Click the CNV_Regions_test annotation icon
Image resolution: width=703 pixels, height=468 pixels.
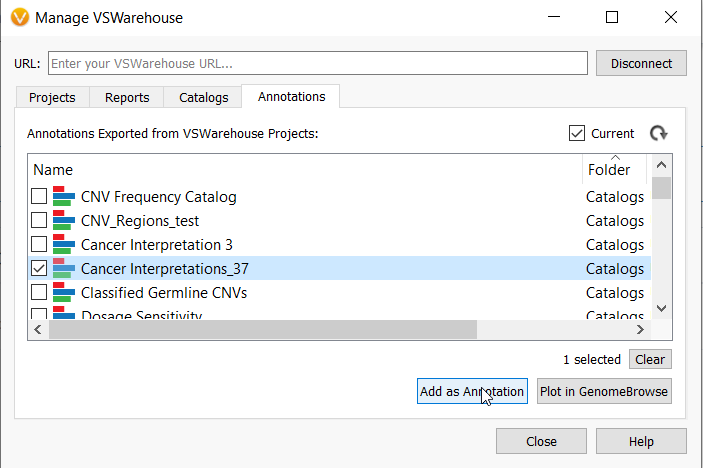[x=64, y=220]
